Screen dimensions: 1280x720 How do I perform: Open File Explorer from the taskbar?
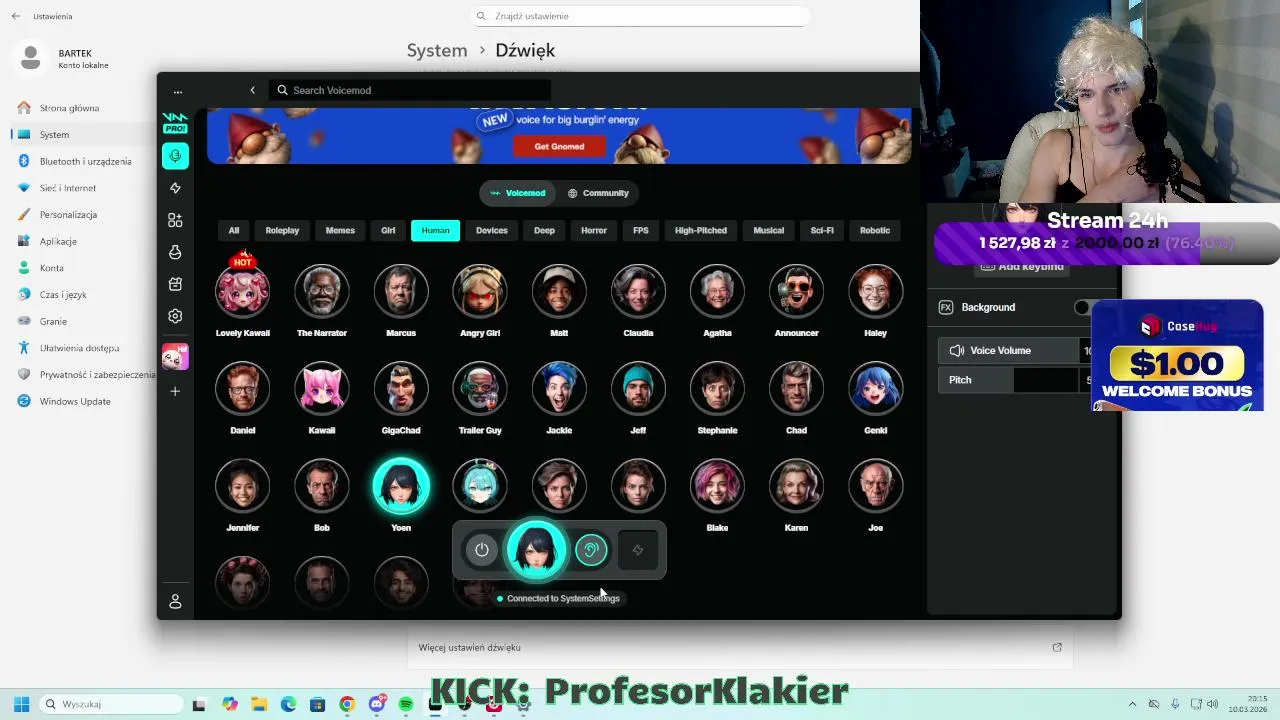(x=259, y=704)
